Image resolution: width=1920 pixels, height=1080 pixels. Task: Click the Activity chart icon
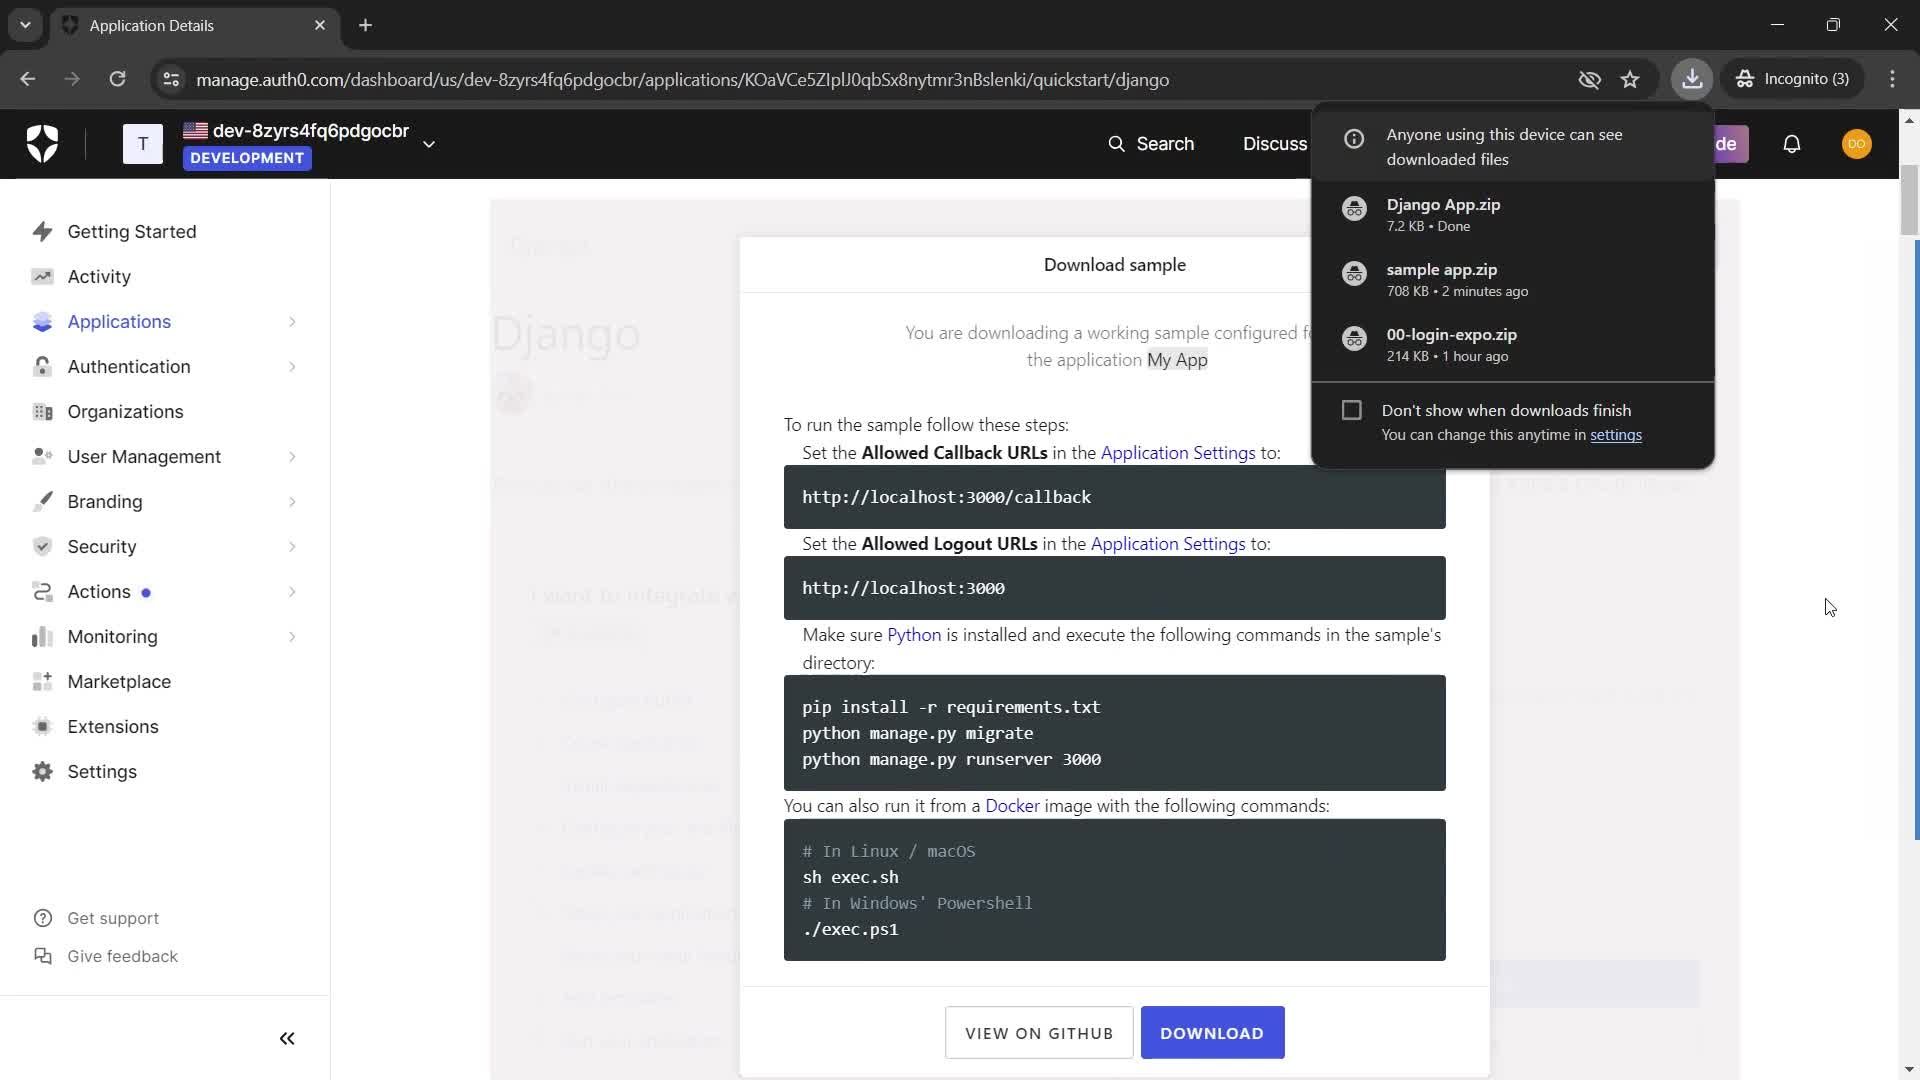[x=42, y=277]
